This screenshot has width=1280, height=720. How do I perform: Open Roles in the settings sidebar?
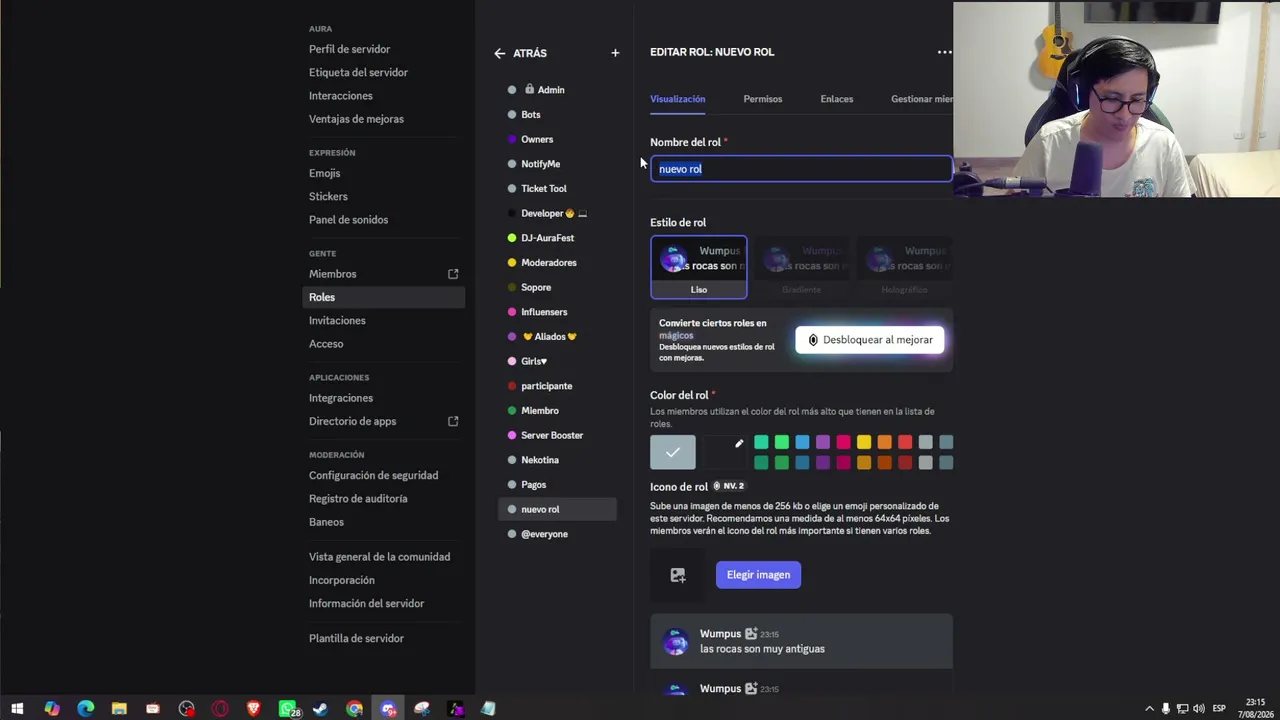coord(384,297)
